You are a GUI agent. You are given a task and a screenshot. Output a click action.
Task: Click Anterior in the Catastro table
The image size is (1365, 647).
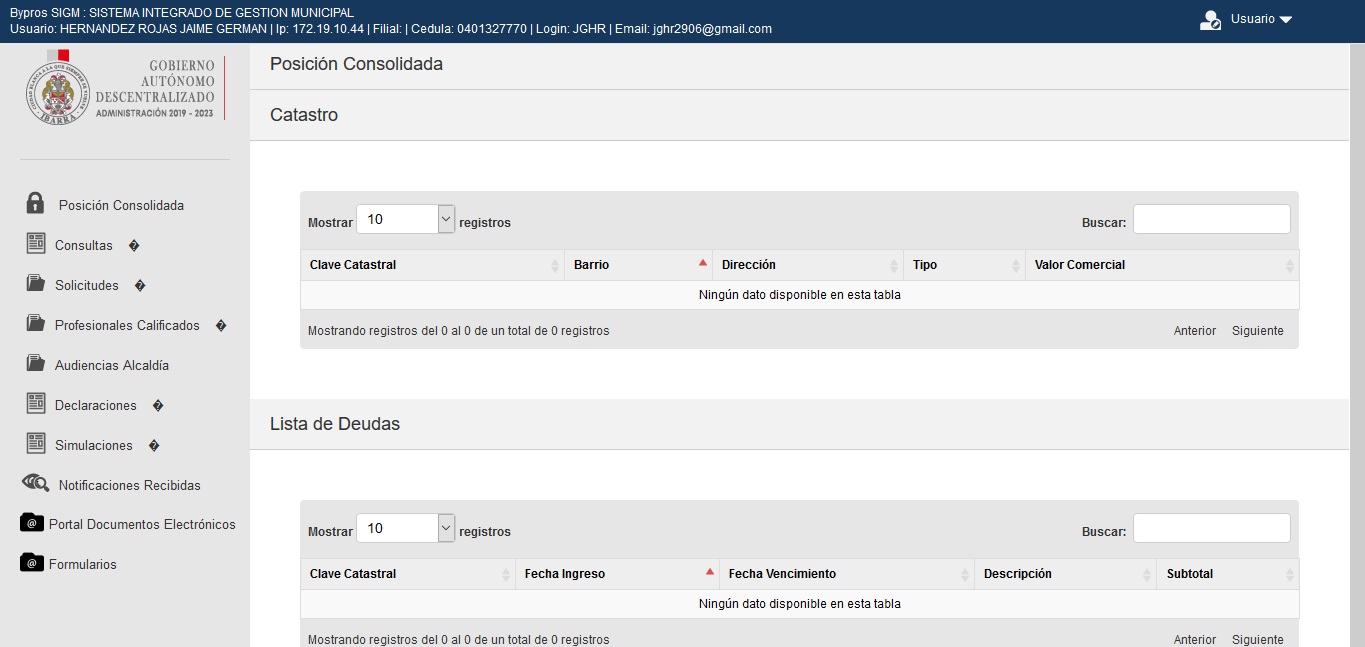coord(1194,331)
